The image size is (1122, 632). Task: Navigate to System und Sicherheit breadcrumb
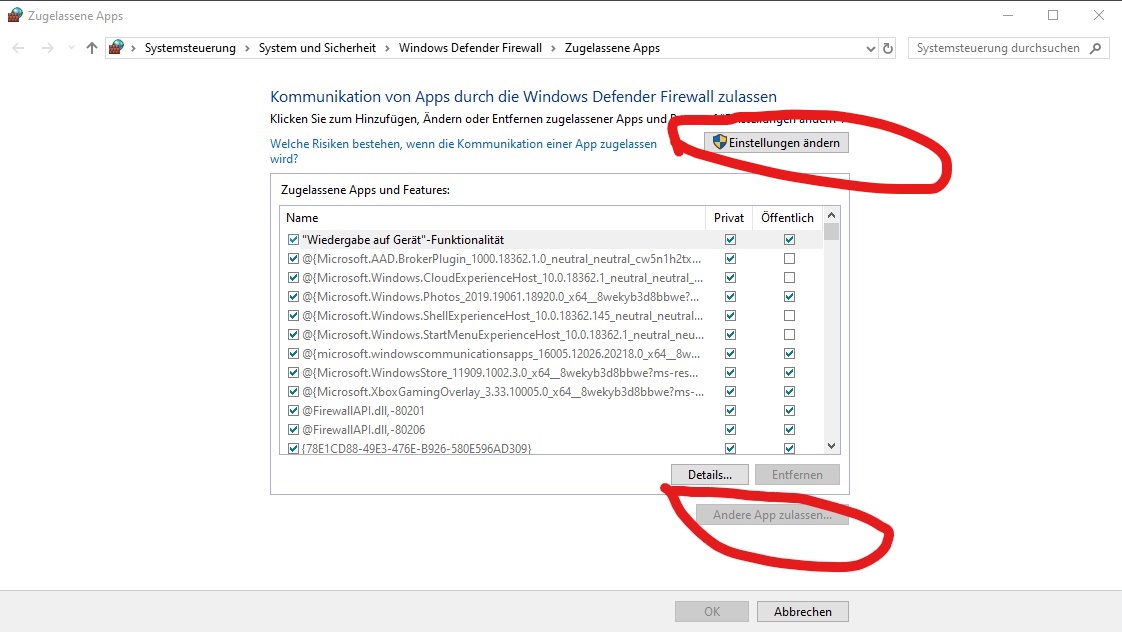click(x=317, y=48)
